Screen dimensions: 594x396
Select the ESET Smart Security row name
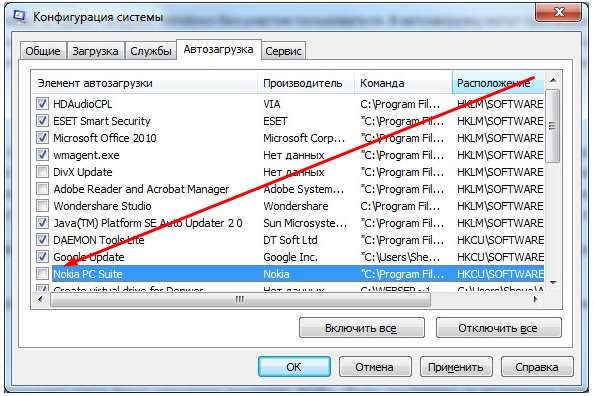pos(102,121)
